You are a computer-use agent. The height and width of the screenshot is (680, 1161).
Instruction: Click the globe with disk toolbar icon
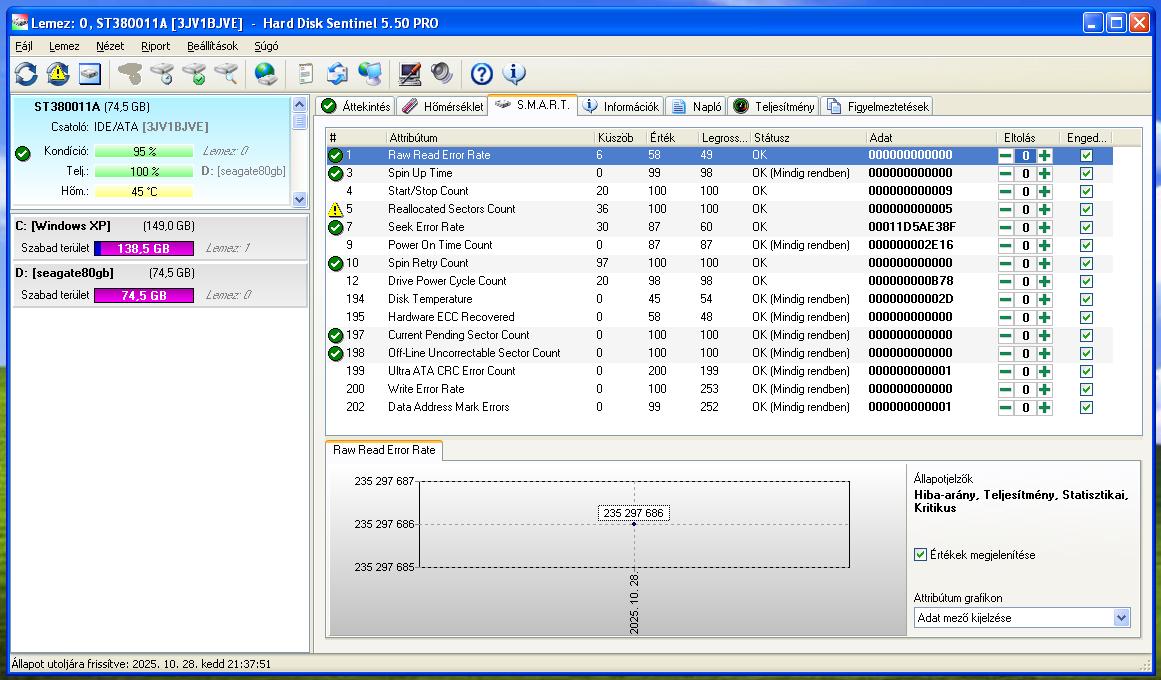tap(265, 73)
